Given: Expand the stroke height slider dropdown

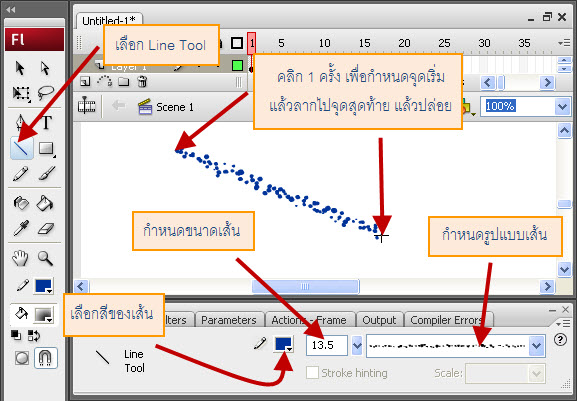Looking at the screenshot, I should [357, 346].
